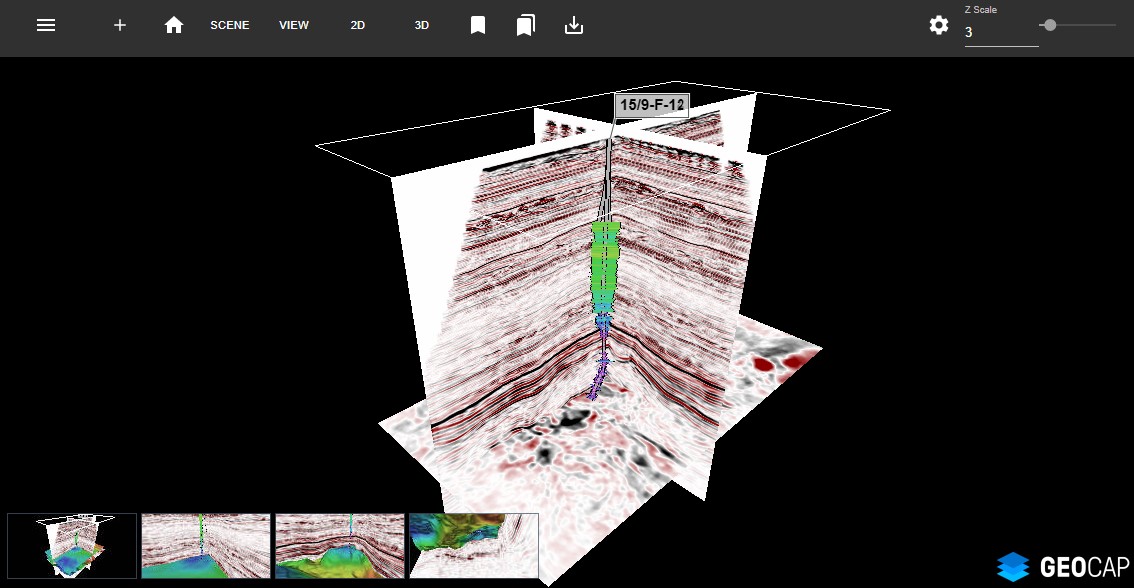Click the home icon to reset the view
The height and width of the screenshot is (588, 1134).
point(174,25)
